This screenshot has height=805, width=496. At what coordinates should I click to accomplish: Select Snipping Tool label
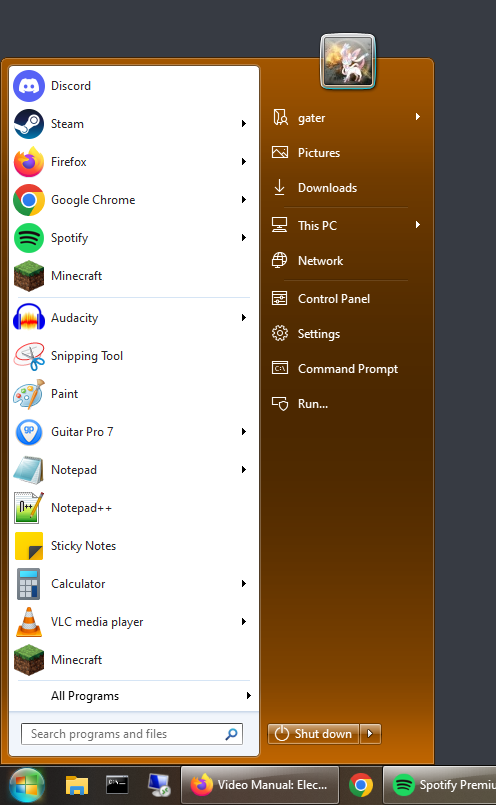87,356
